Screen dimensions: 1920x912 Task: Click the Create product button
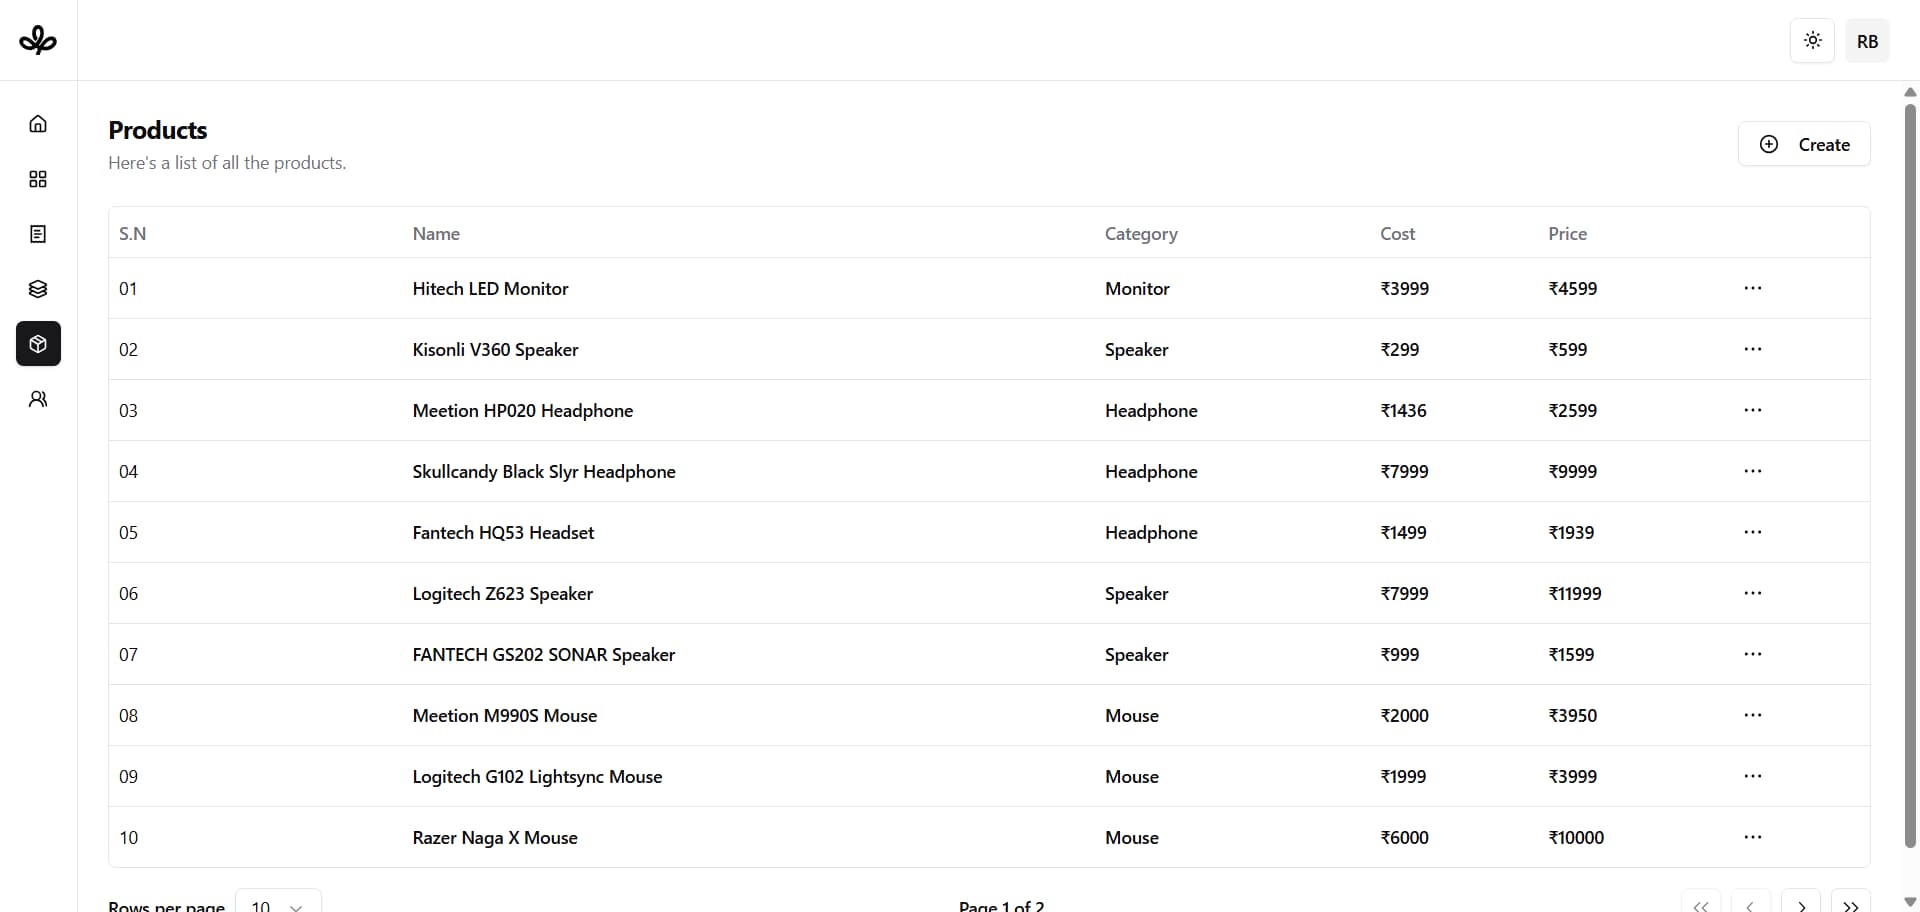coord(1804,144)
